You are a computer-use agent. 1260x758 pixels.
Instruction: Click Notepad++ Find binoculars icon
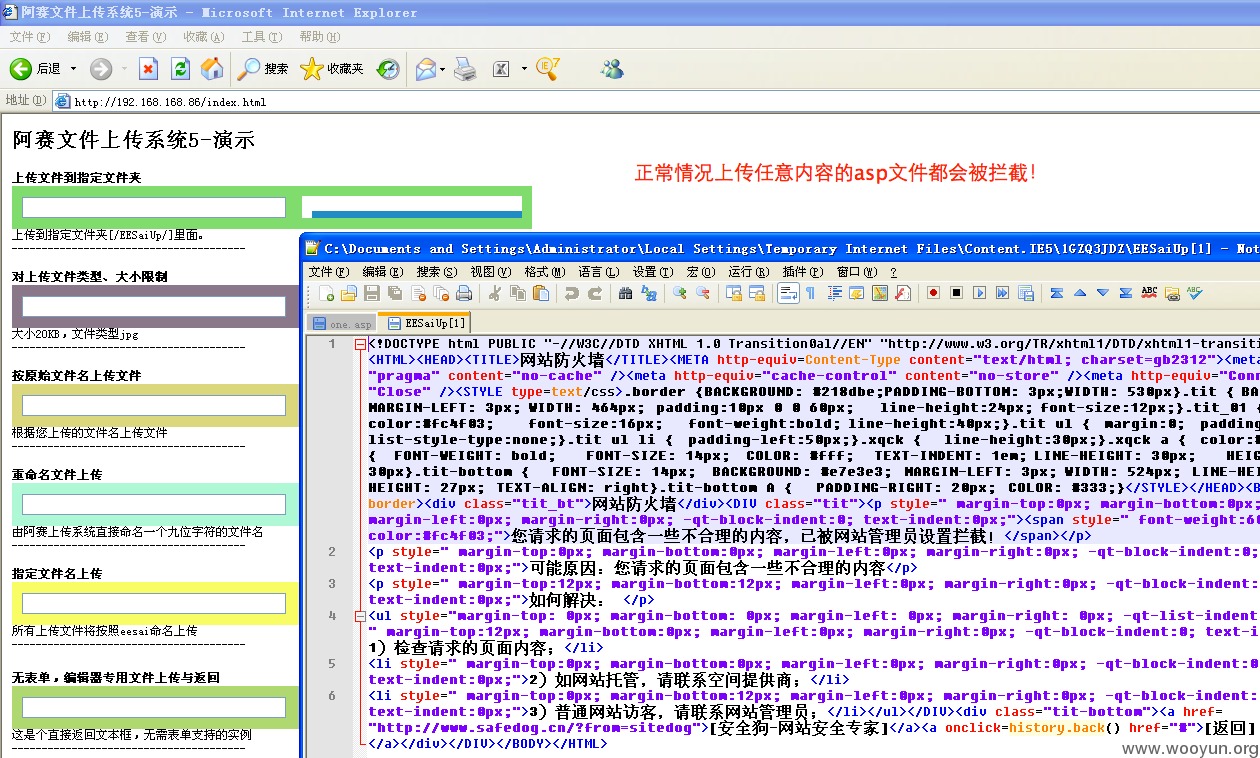pos(626,293)
